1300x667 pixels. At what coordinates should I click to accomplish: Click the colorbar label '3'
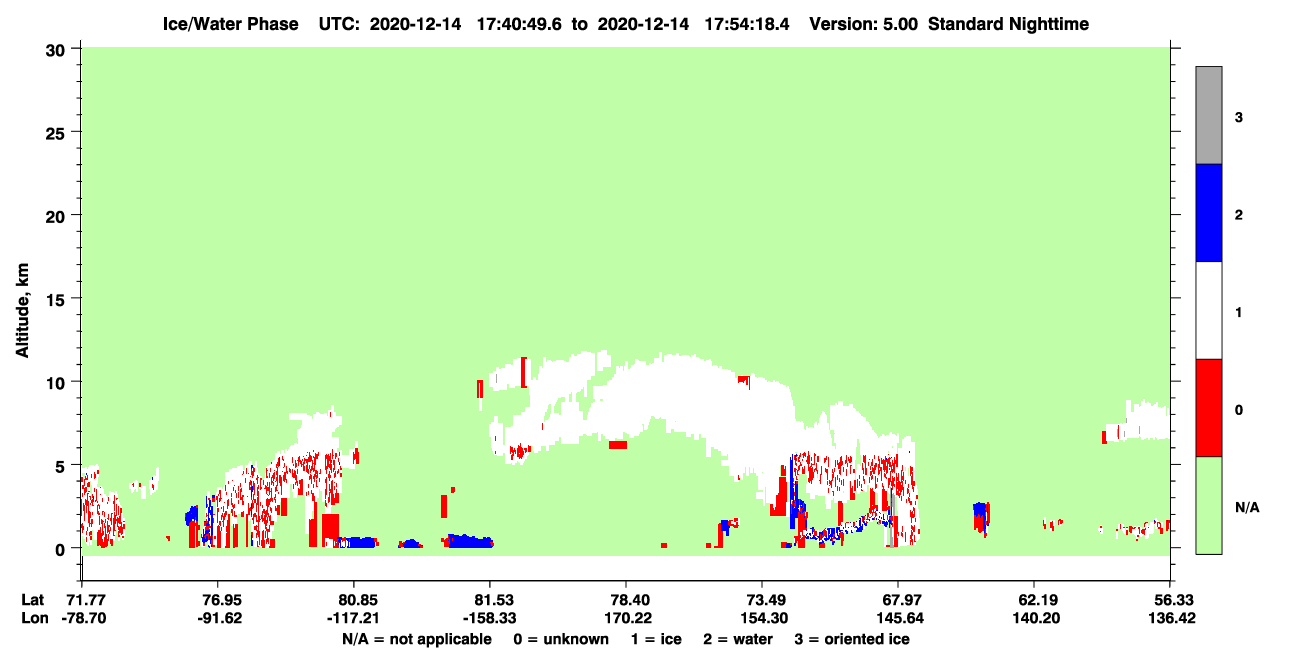click(1238, 117)
